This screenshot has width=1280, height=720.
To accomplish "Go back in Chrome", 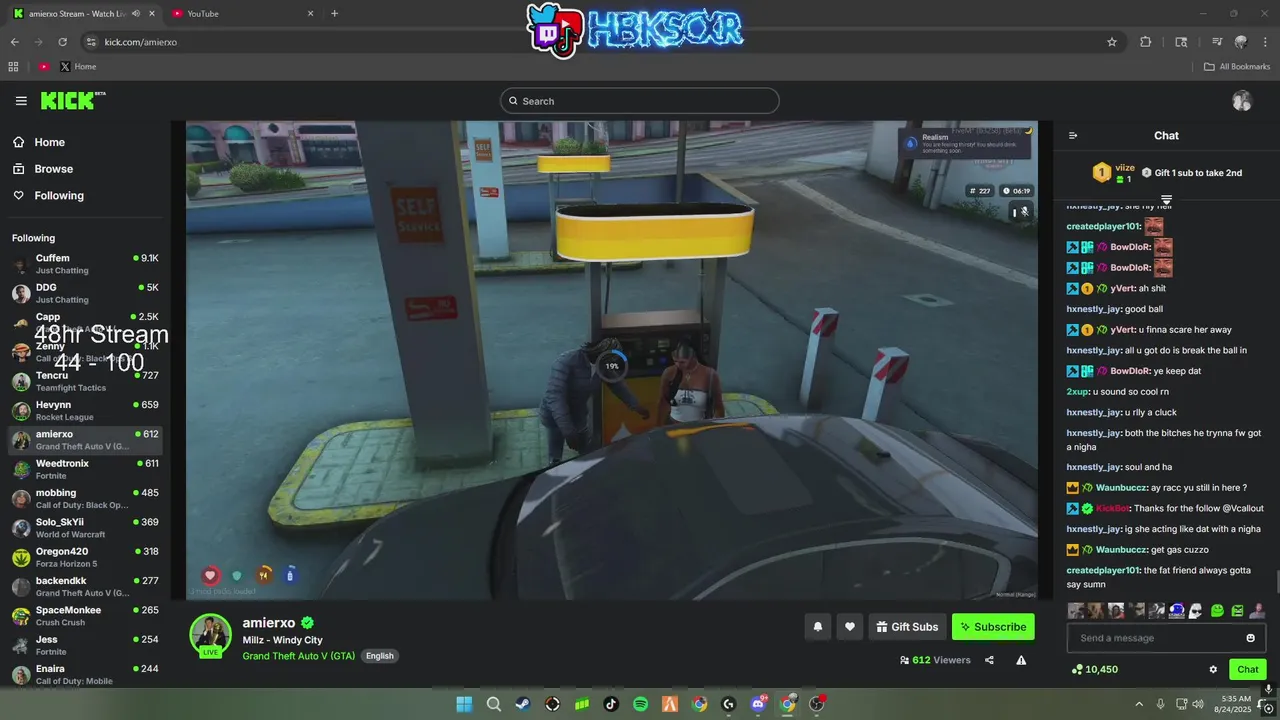I will click(x=14, y=42).
